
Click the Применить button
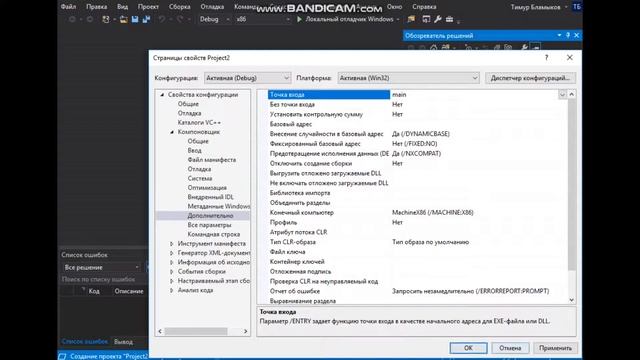click(555, 348)
